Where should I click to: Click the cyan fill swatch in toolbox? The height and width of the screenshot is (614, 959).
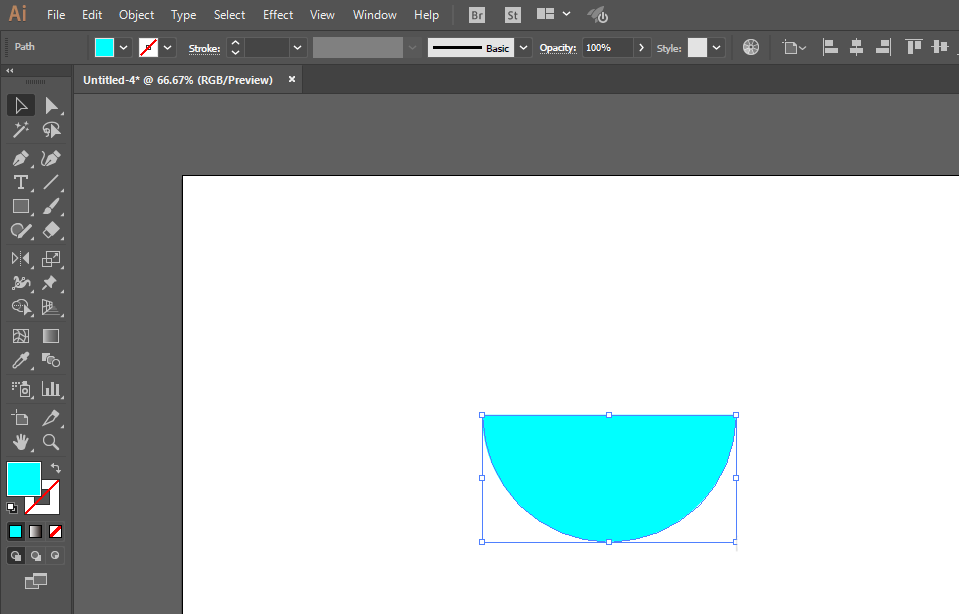tap(24, 479)
